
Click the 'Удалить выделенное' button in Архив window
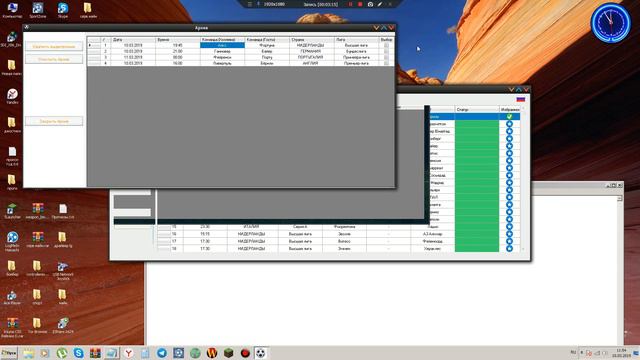coord(54,47)
